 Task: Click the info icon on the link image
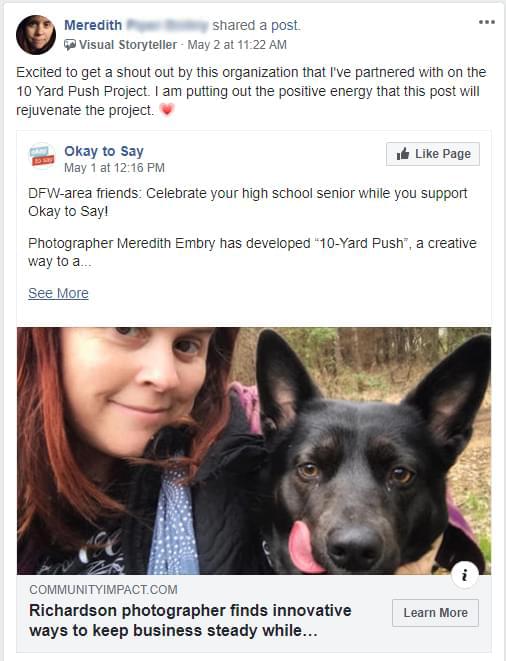465,575
